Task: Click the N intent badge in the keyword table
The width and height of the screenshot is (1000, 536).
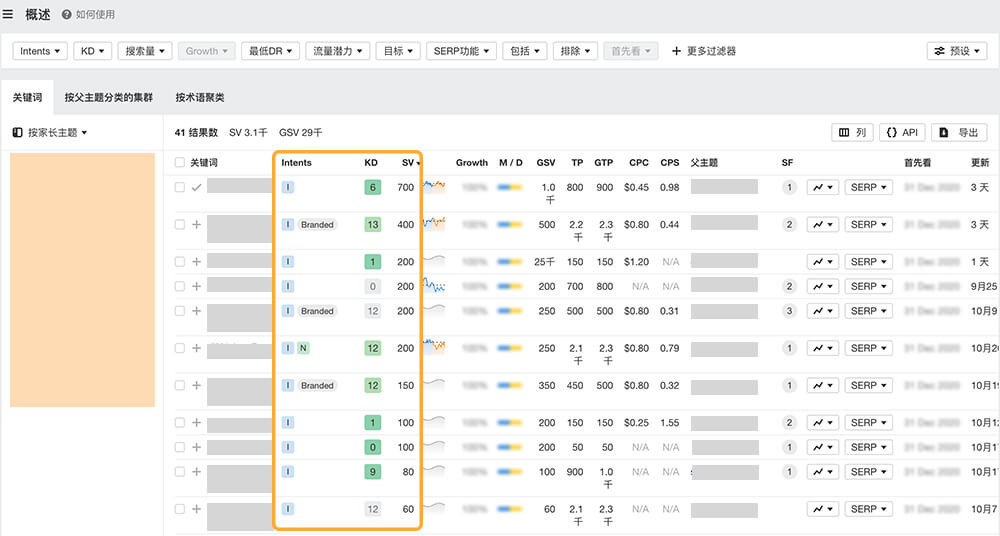Action: [303, 348]
